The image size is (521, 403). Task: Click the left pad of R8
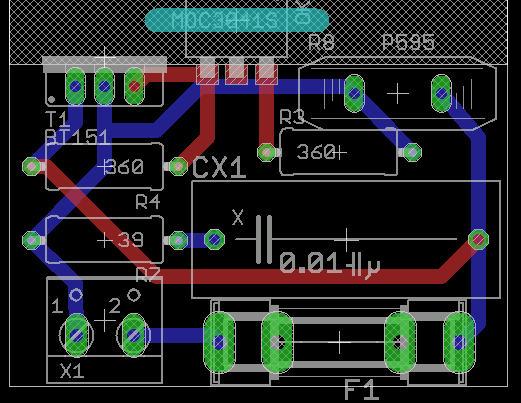pyautogui.click(x=354, y=93)
